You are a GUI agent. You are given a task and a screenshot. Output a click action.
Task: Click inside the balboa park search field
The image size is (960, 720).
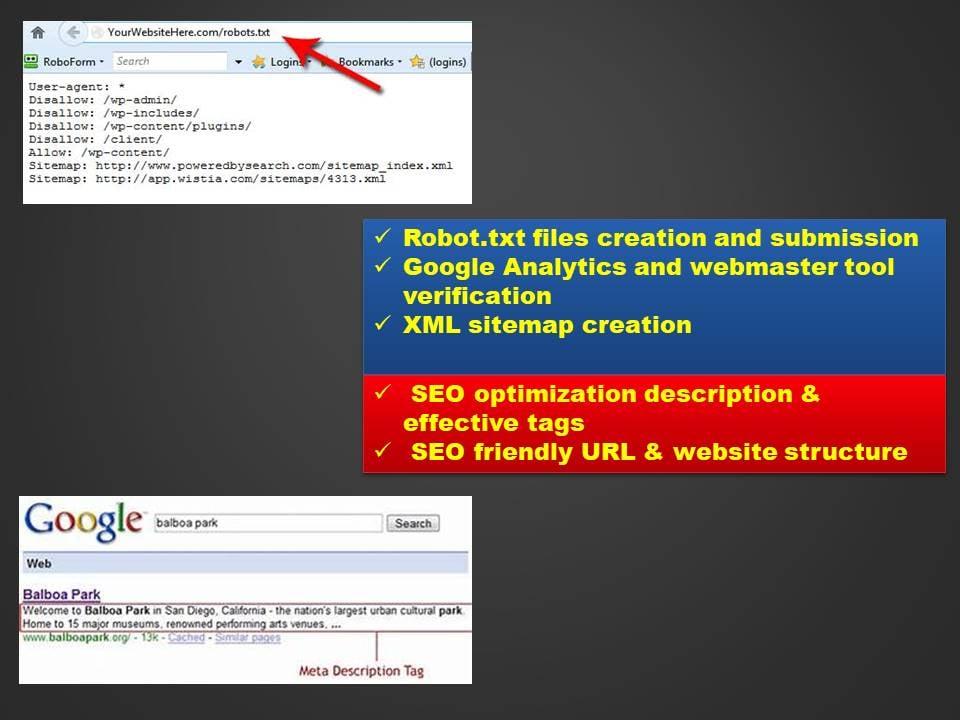pos(267,523)
